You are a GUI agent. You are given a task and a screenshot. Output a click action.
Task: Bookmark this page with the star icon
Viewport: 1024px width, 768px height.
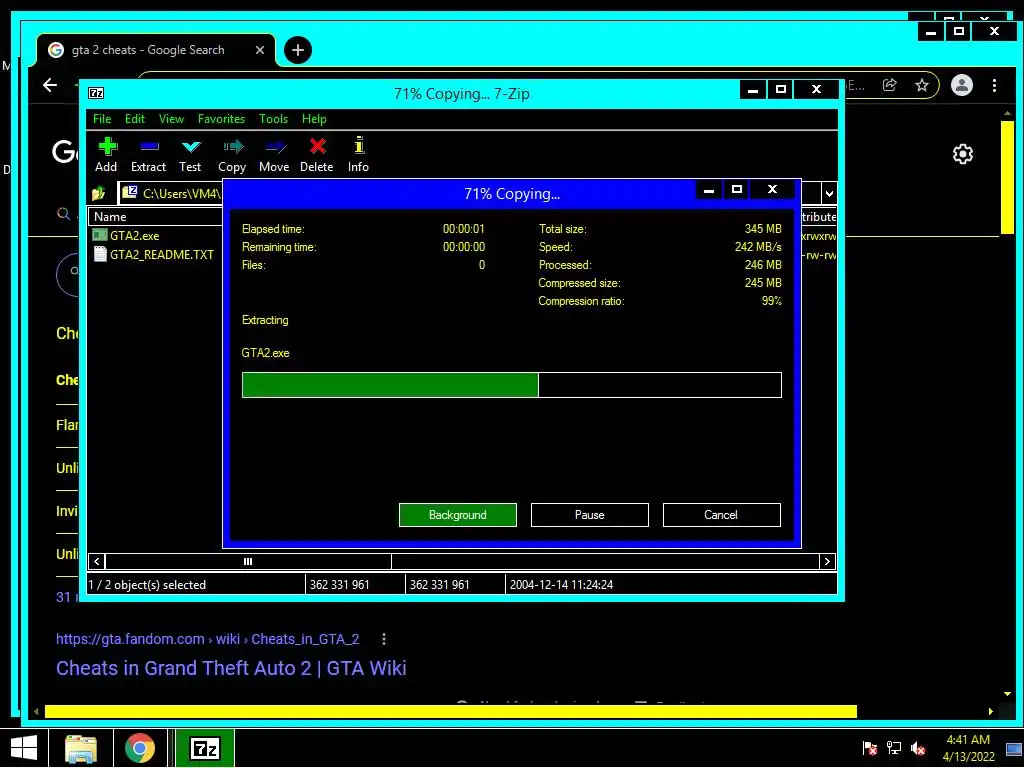tap(921, 85)
